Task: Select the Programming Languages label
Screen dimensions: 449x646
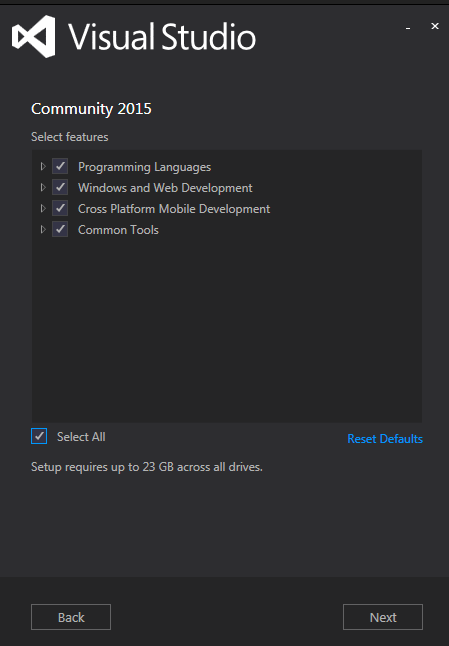Action: [x=145, y=167]
